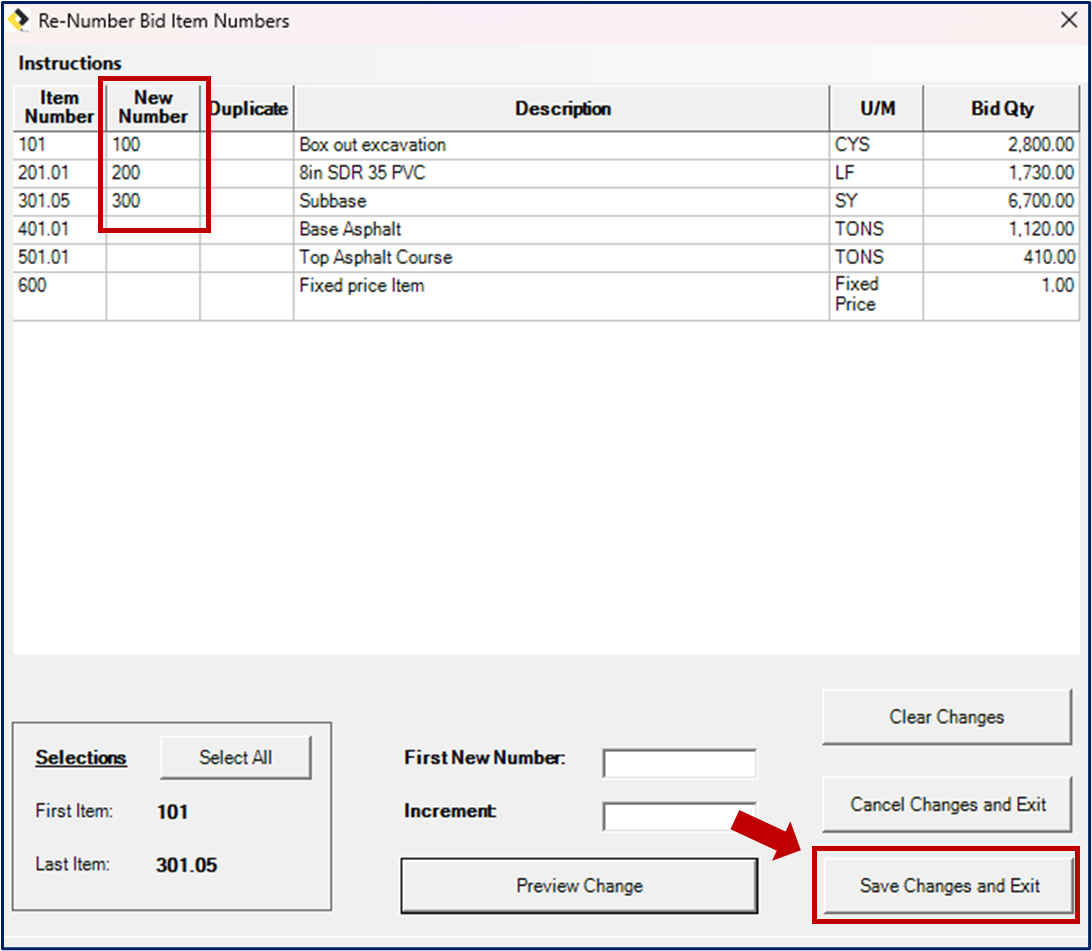Click the underlined Selections label
The image size is (1092, 951).
pos(81,758)
